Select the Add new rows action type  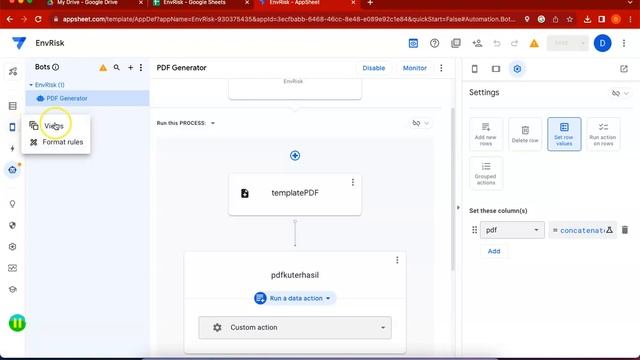tap(486, 134)
